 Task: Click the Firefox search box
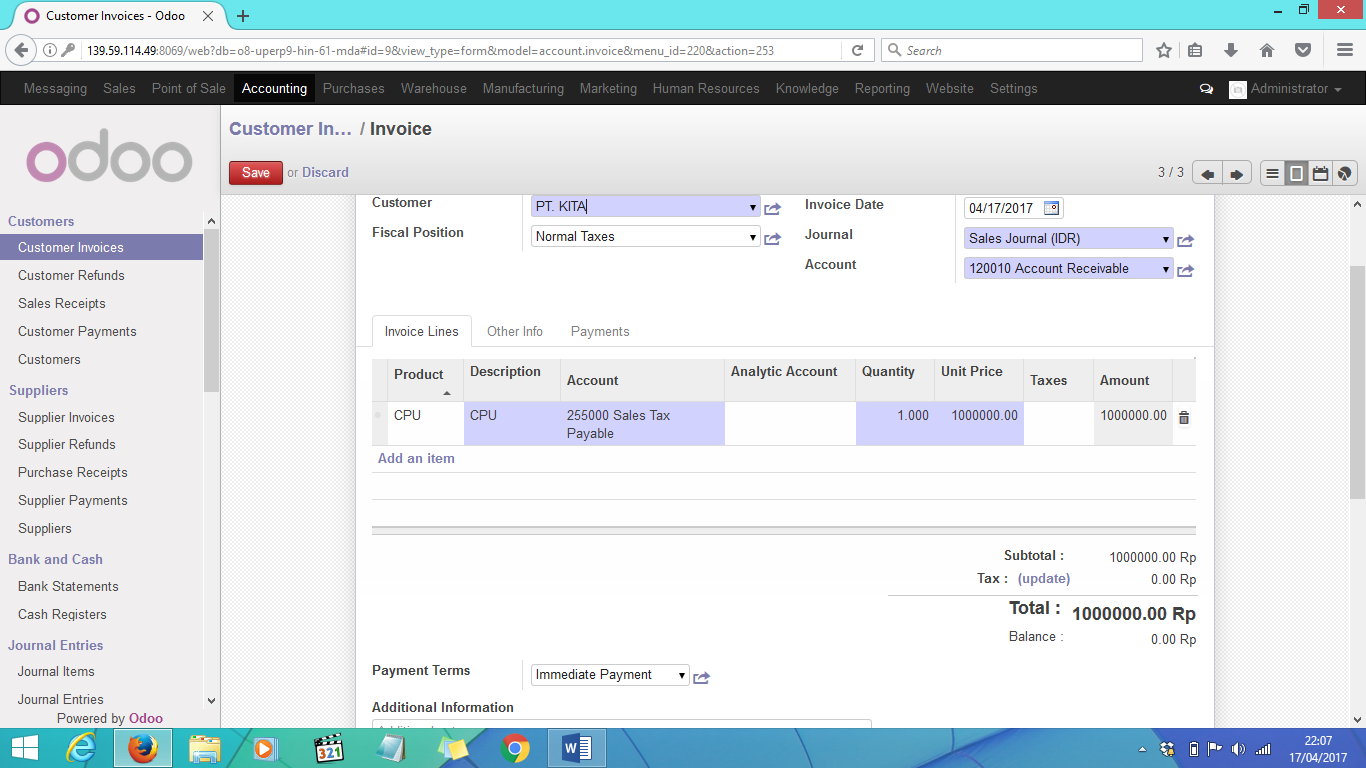tap(1012, 50)
